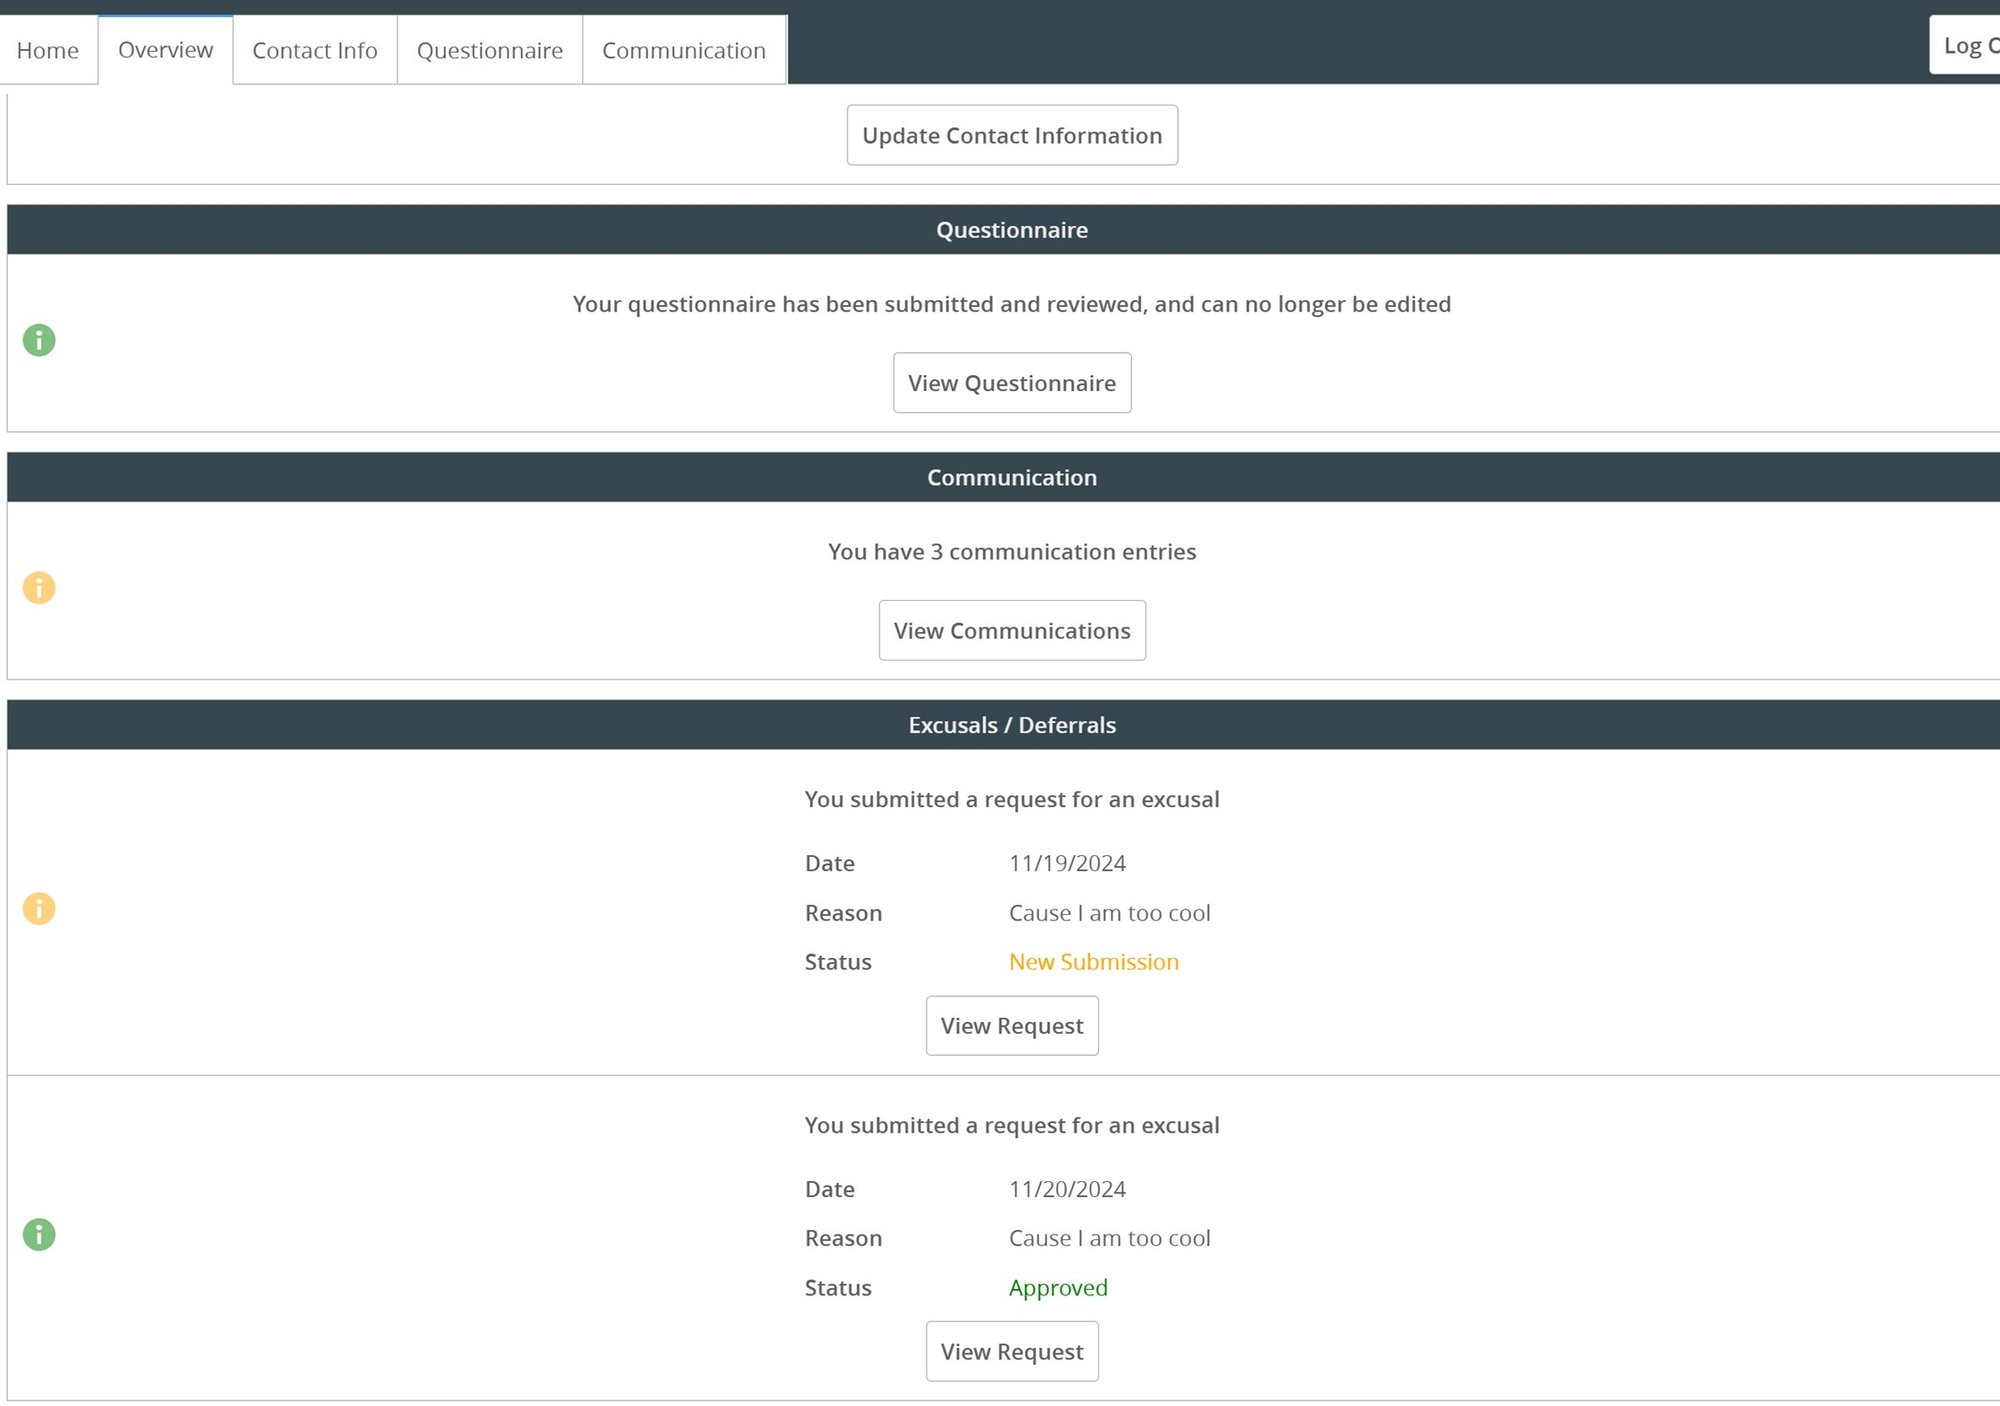The image size is (2000, 1406).
Task: Click the Questionnaire section header
Action: 1011,230
